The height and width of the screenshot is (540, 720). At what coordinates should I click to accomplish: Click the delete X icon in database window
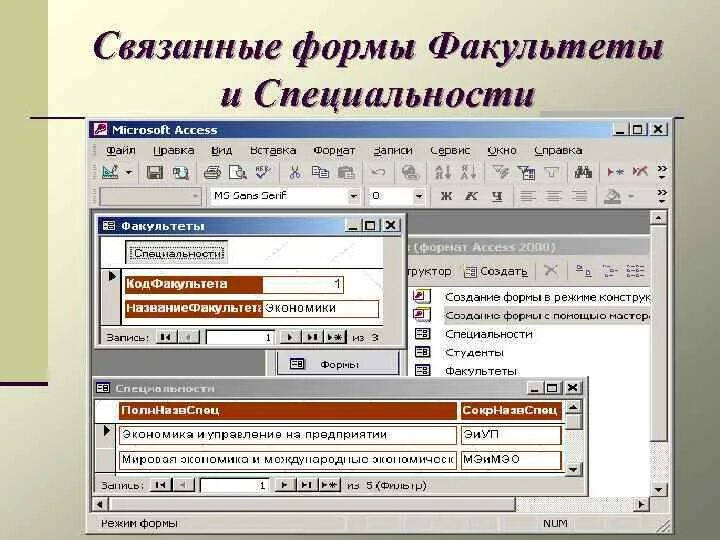pos(550,270)
